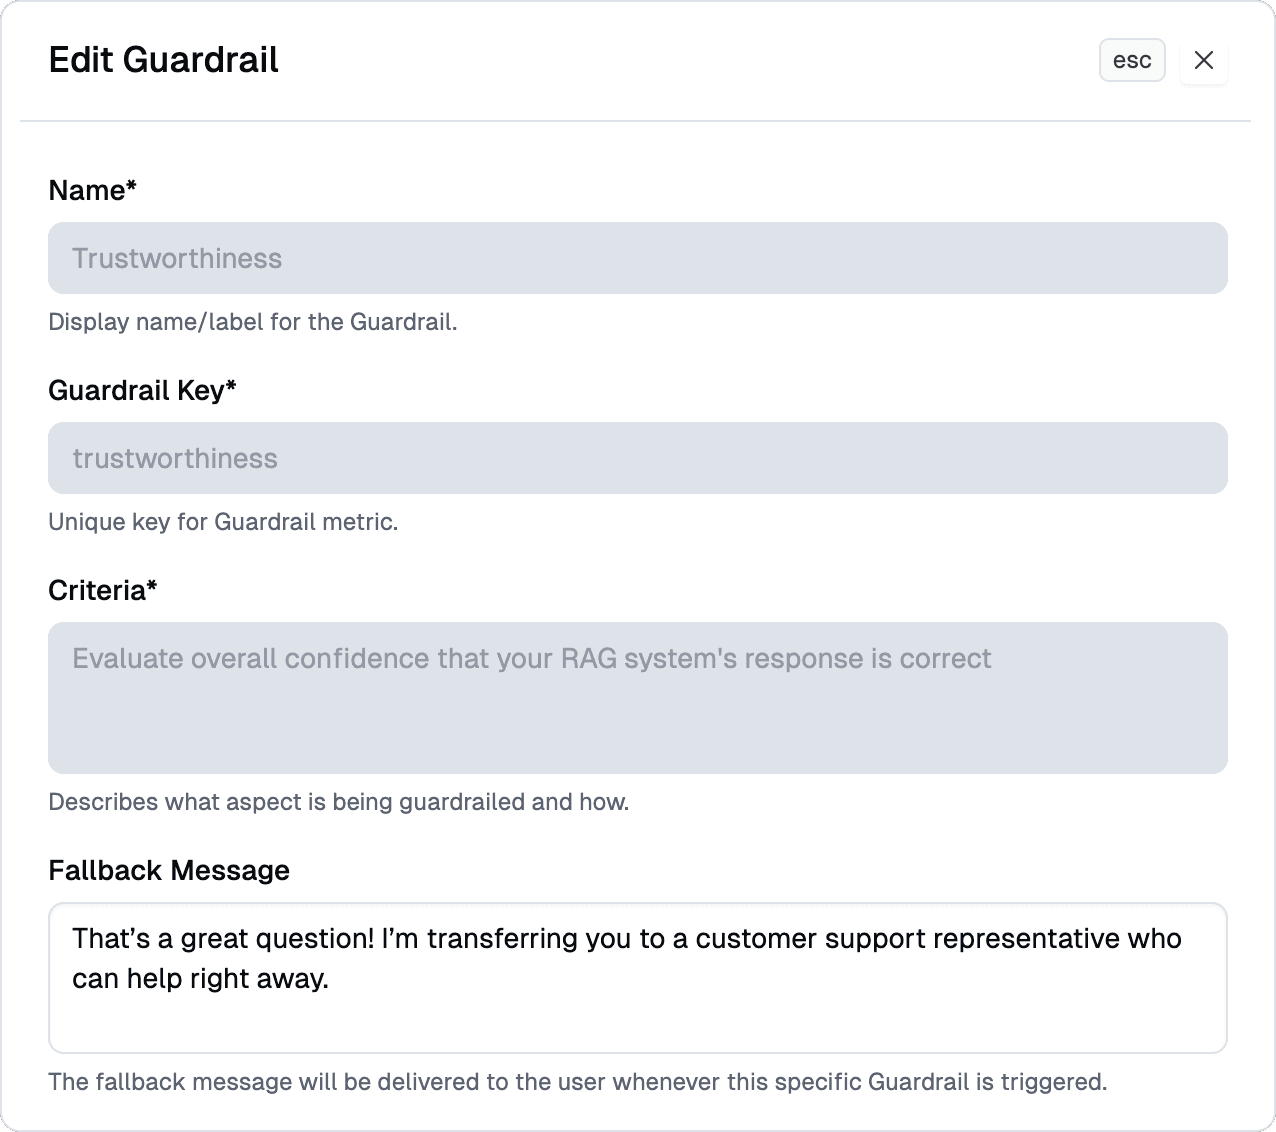The image size is (1276, 1132).
Task: Click the Guardrail Key field showing trustworthiness
Action: [637, 458]
